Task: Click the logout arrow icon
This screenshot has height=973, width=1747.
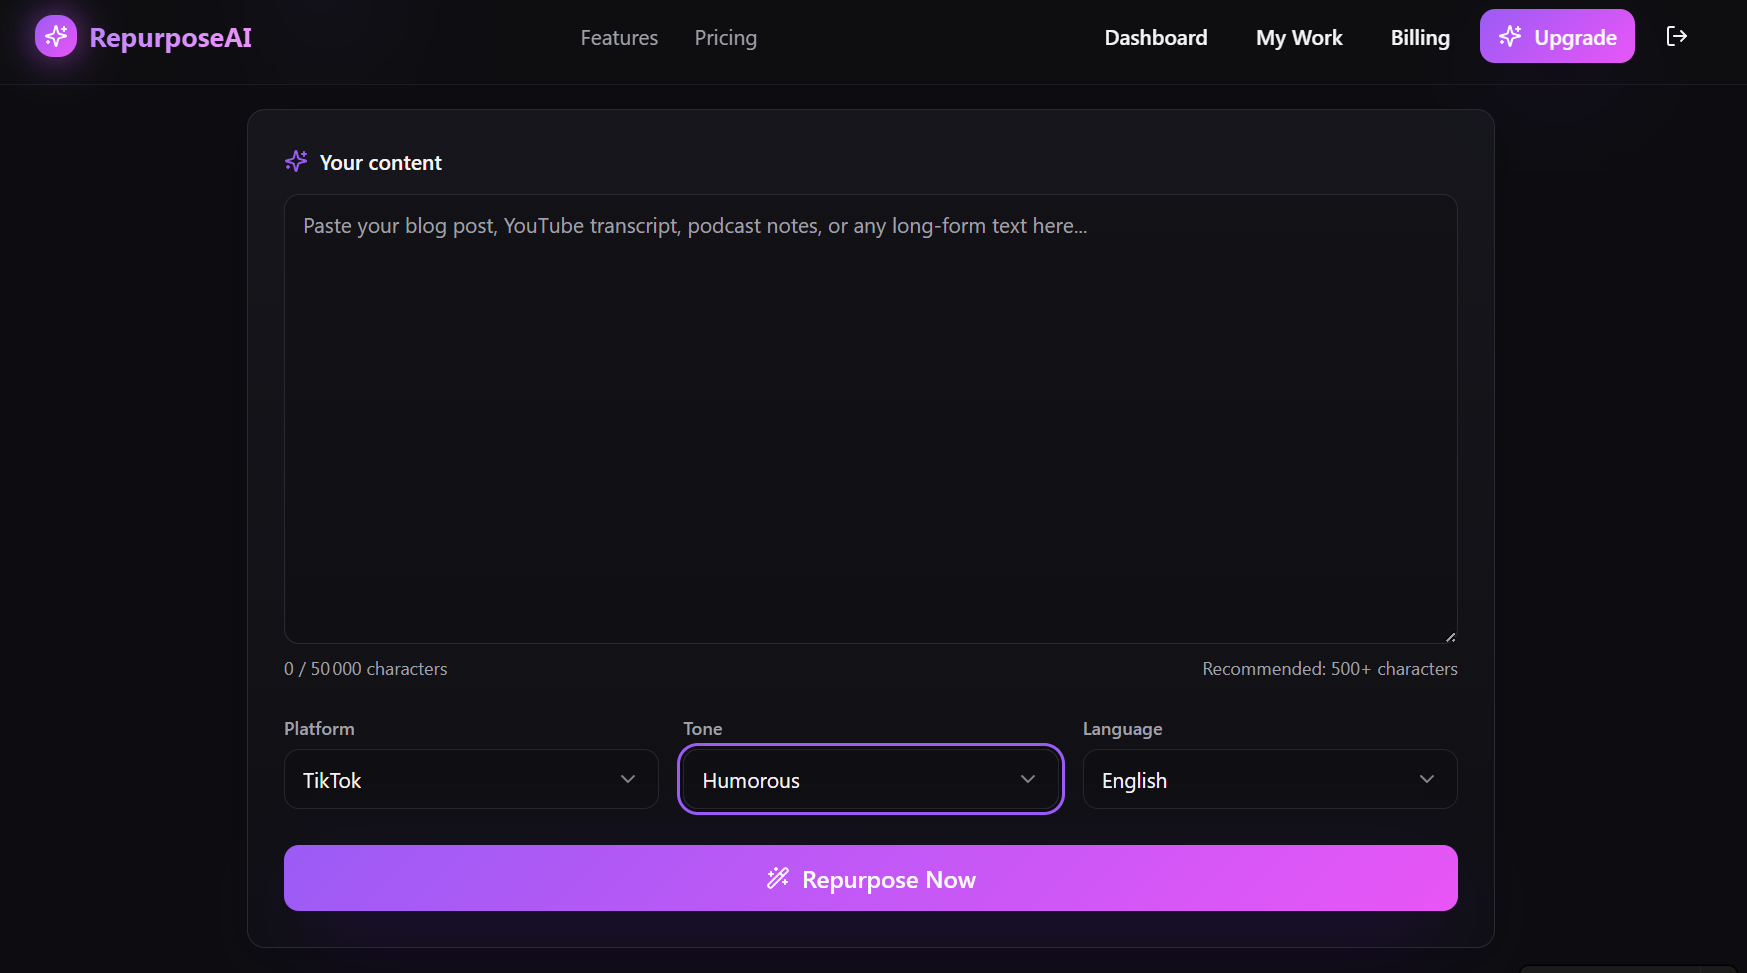Action: coord(1677,36)
